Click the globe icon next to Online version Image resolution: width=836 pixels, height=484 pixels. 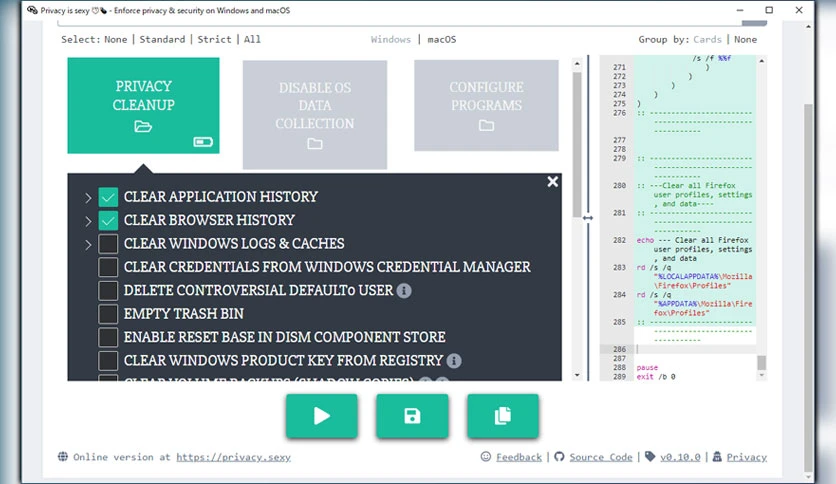(x=63, y=457)
